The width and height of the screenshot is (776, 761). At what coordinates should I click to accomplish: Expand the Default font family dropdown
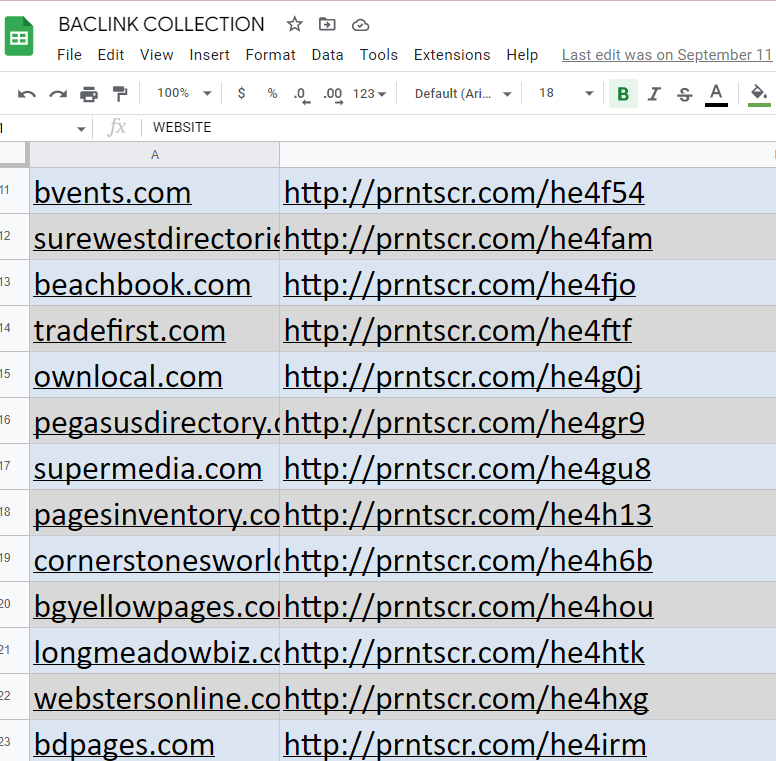463,93
